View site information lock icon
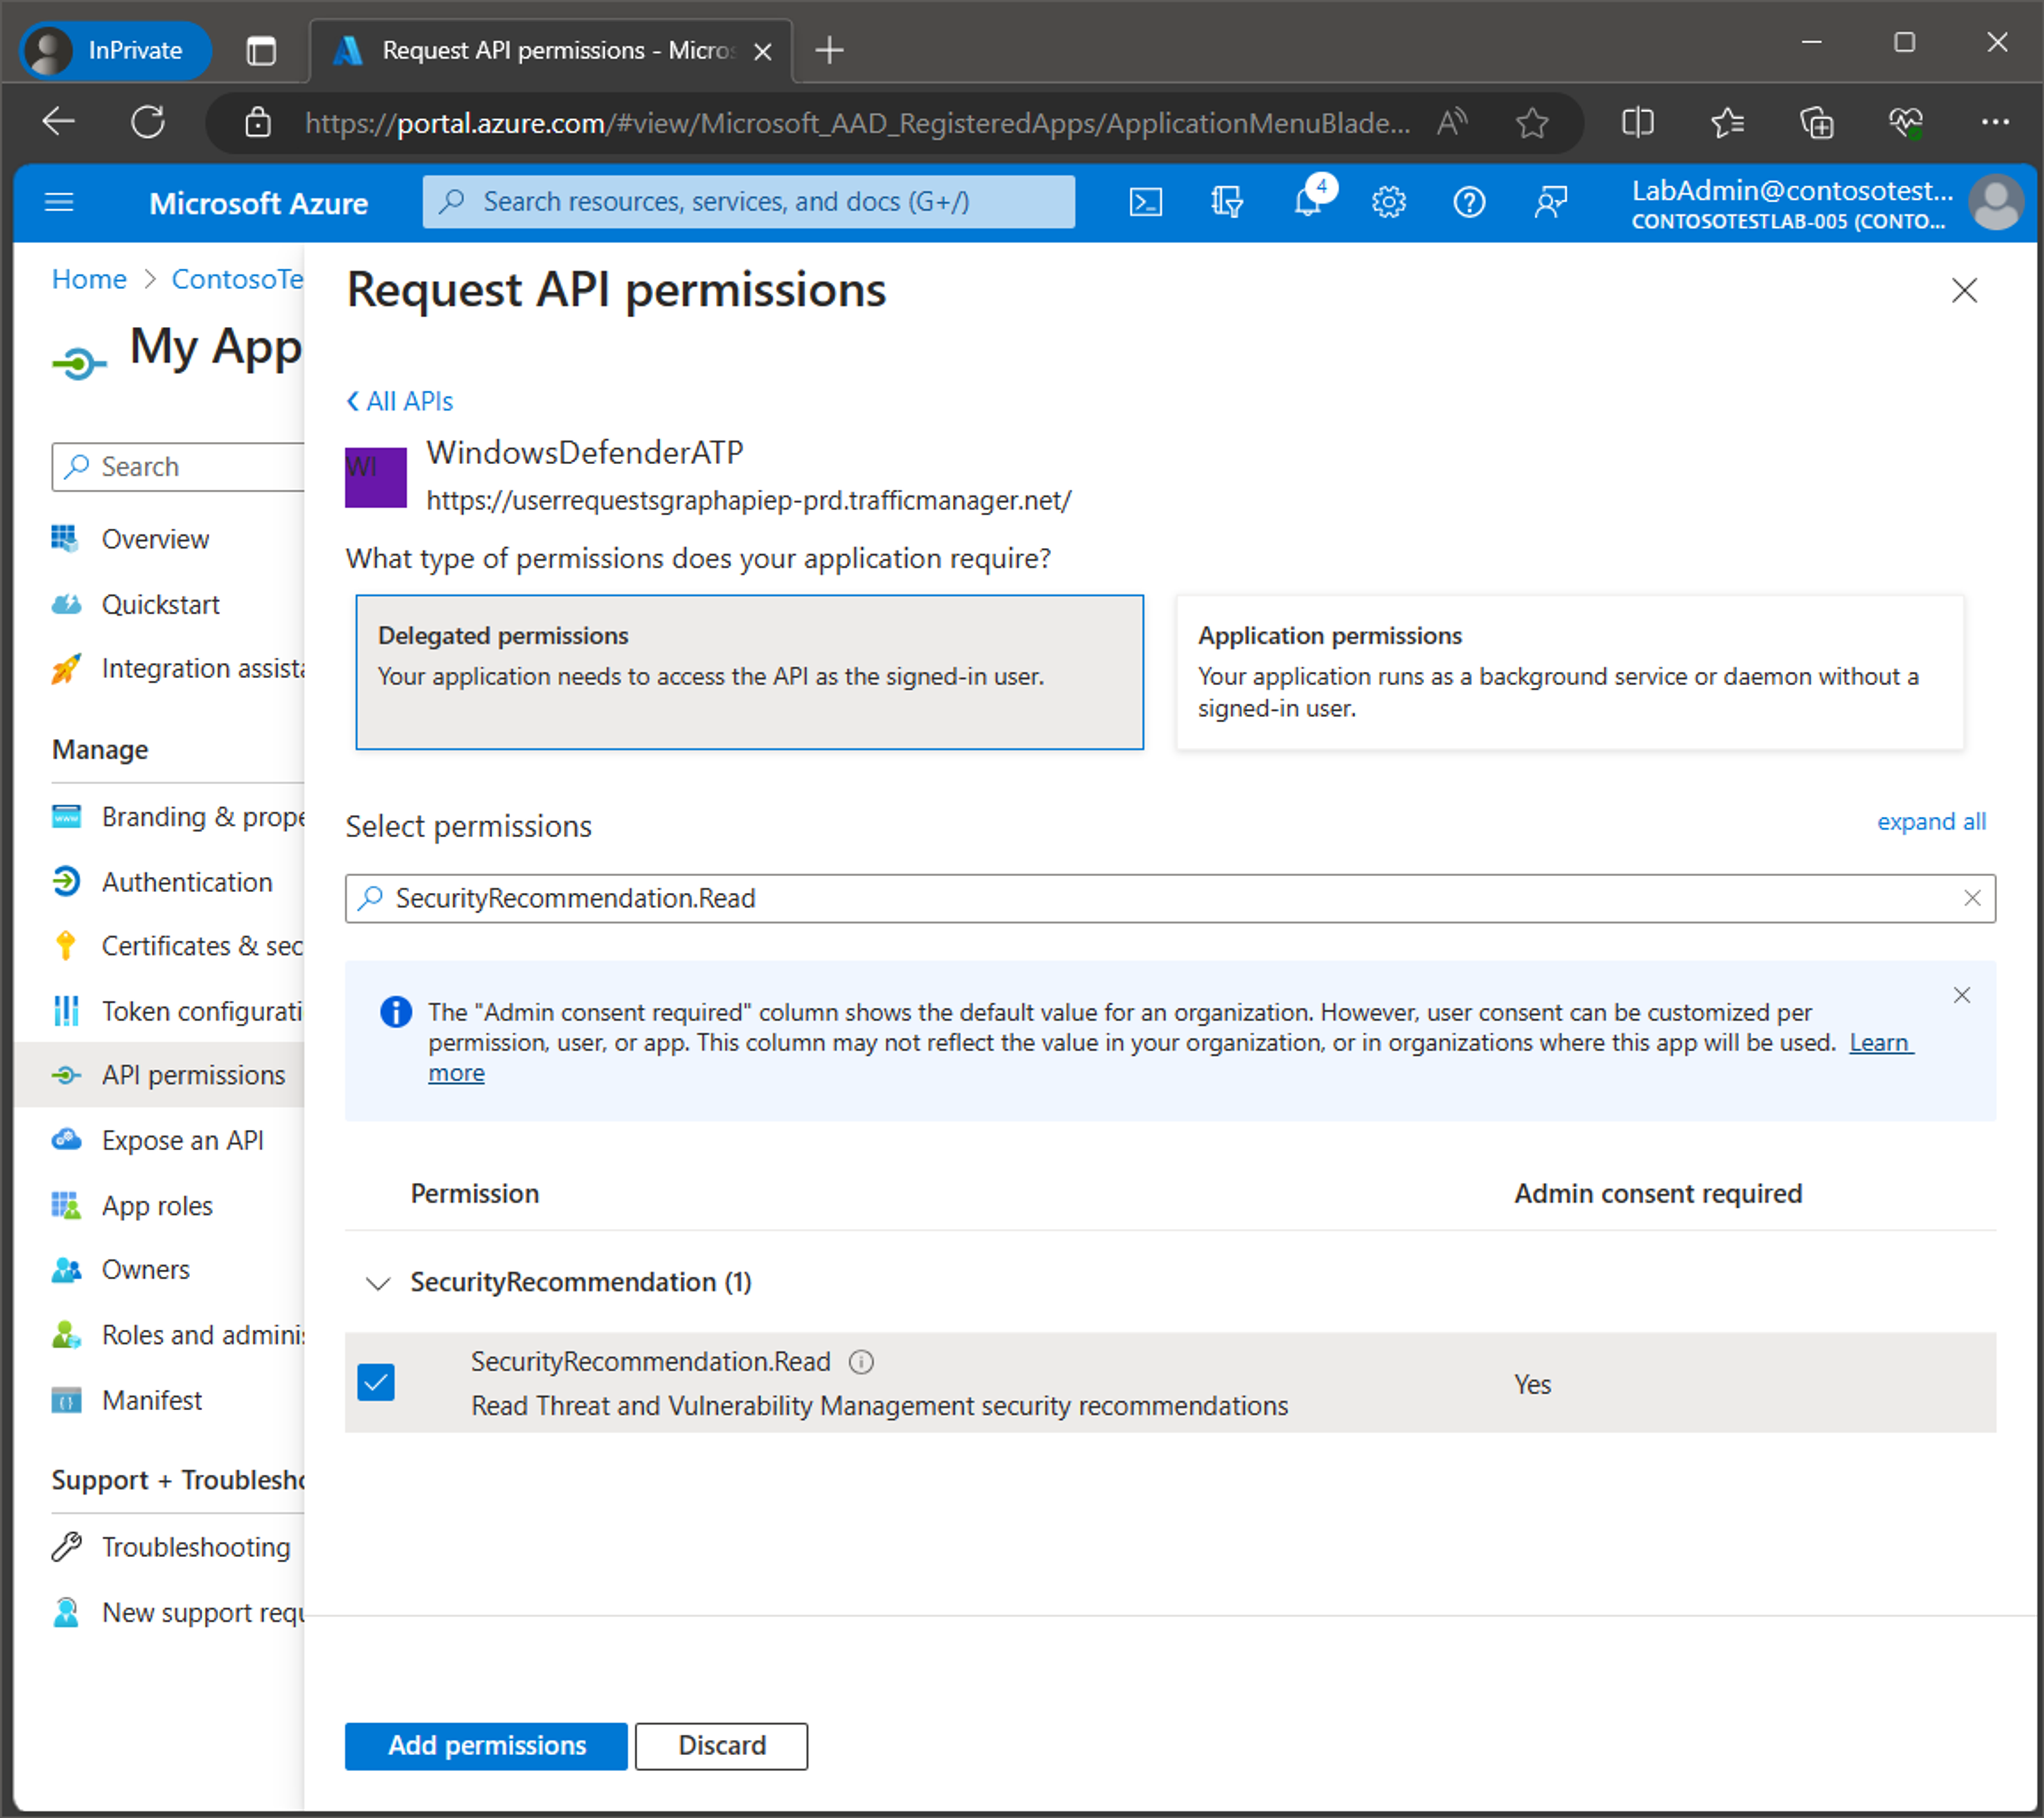Screen dimensions: 2044x1818 coord(258,123)
